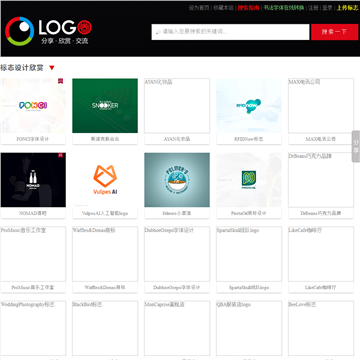This screenshot has width=360, height=360.
Task: Open the MonCaprise蛋糕店 placeholder image
Action: tap(177, 329)
